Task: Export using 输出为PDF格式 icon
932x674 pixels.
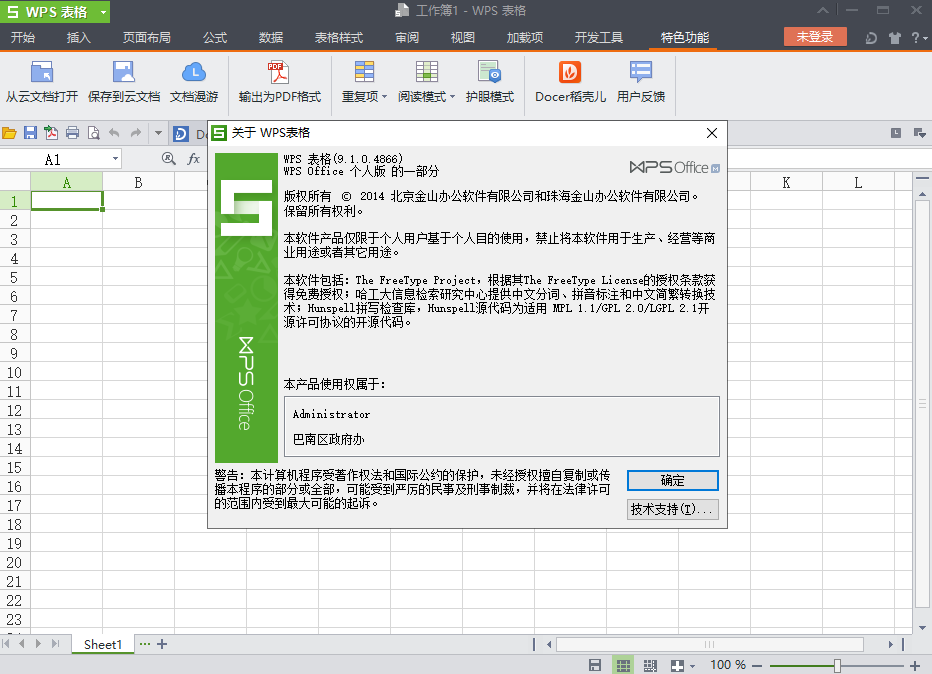Action: click(x=279, y=72)
